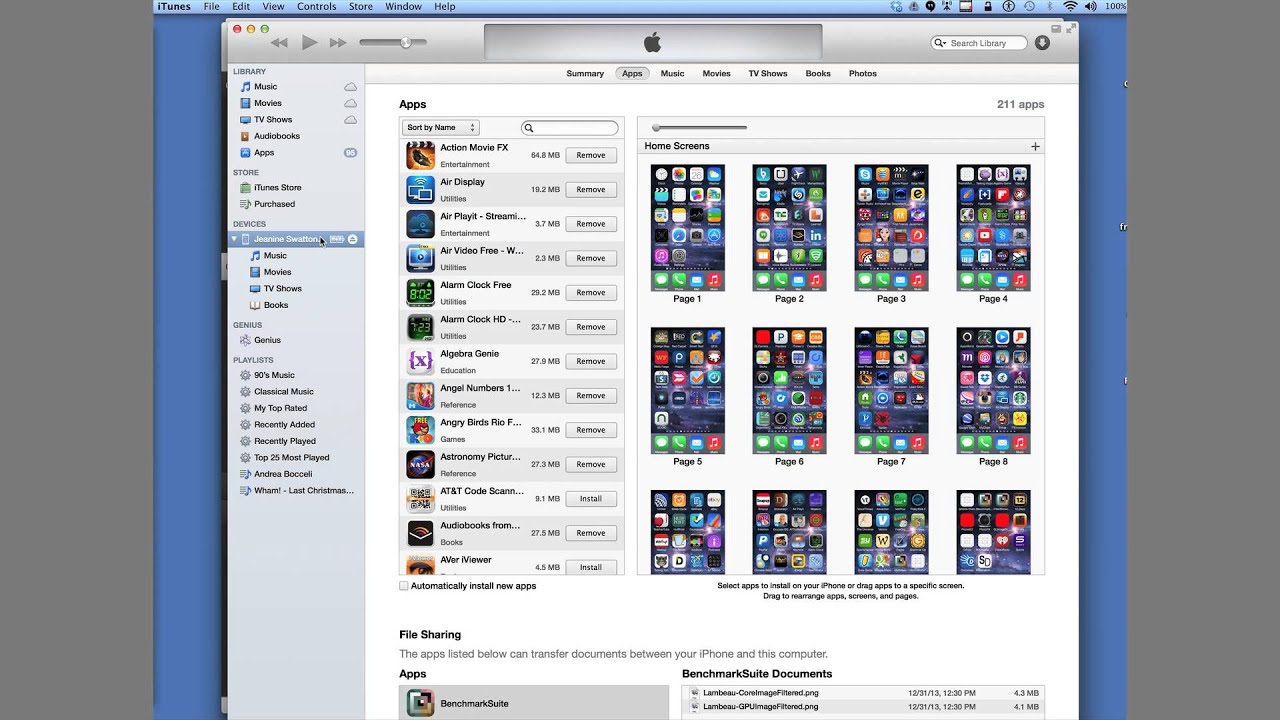Select Lambeau-GPUImageFiltered.png document
The width and height of the screenshot is (1280, 720).
coord(864,707)
